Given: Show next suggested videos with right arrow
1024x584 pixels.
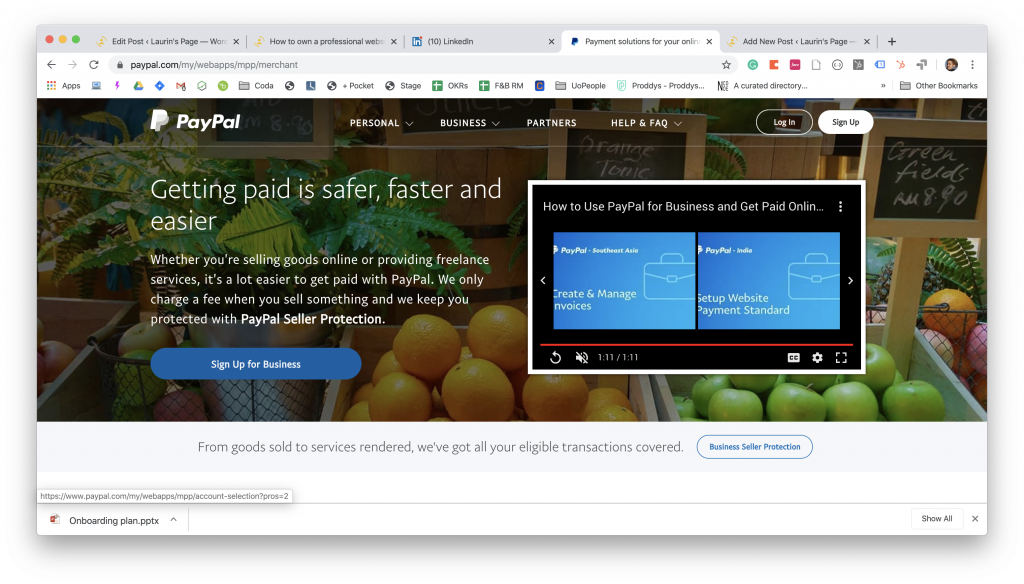Looking at the screenshot, I should [850, 280].
